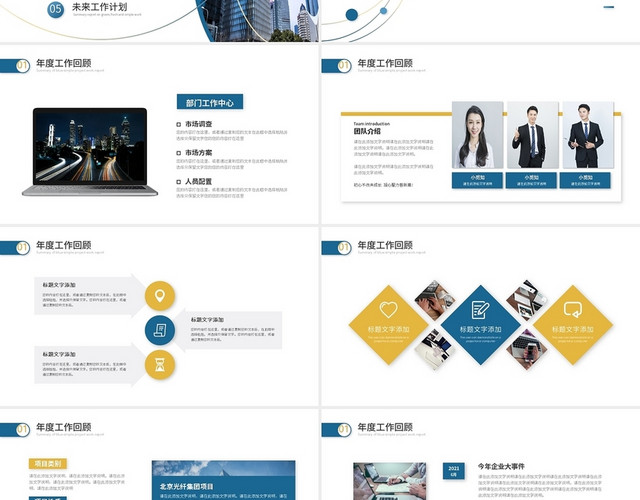The height and width of the screenshot is (500, 640).
Task: Select the portrait of man holding a tablet
Action: (x=588, y=135)
